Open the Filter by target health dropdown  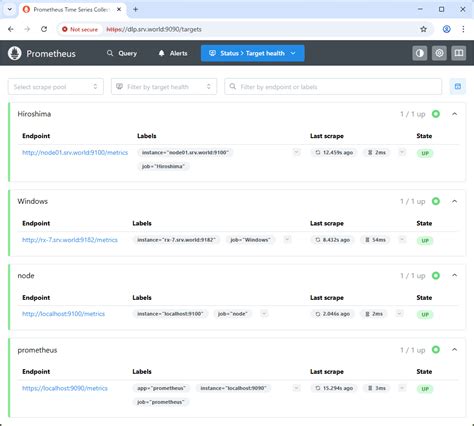click(x=164, y=87)
